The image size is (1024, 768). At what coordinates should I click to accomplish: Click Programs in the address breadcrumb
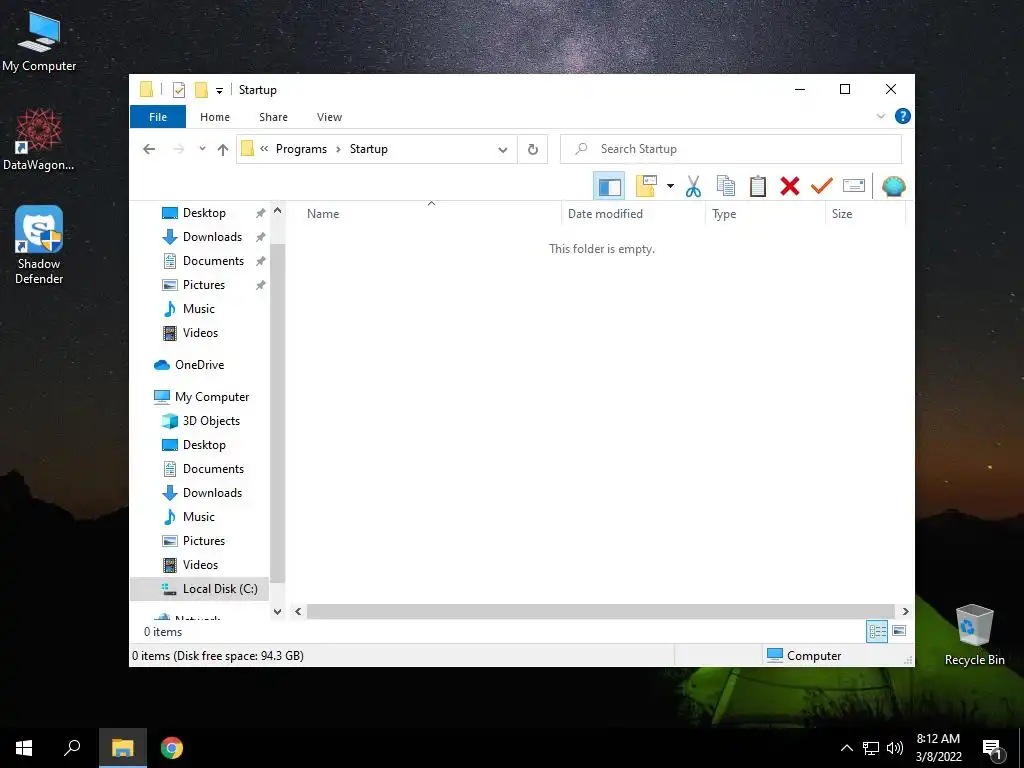click(301, 149)
